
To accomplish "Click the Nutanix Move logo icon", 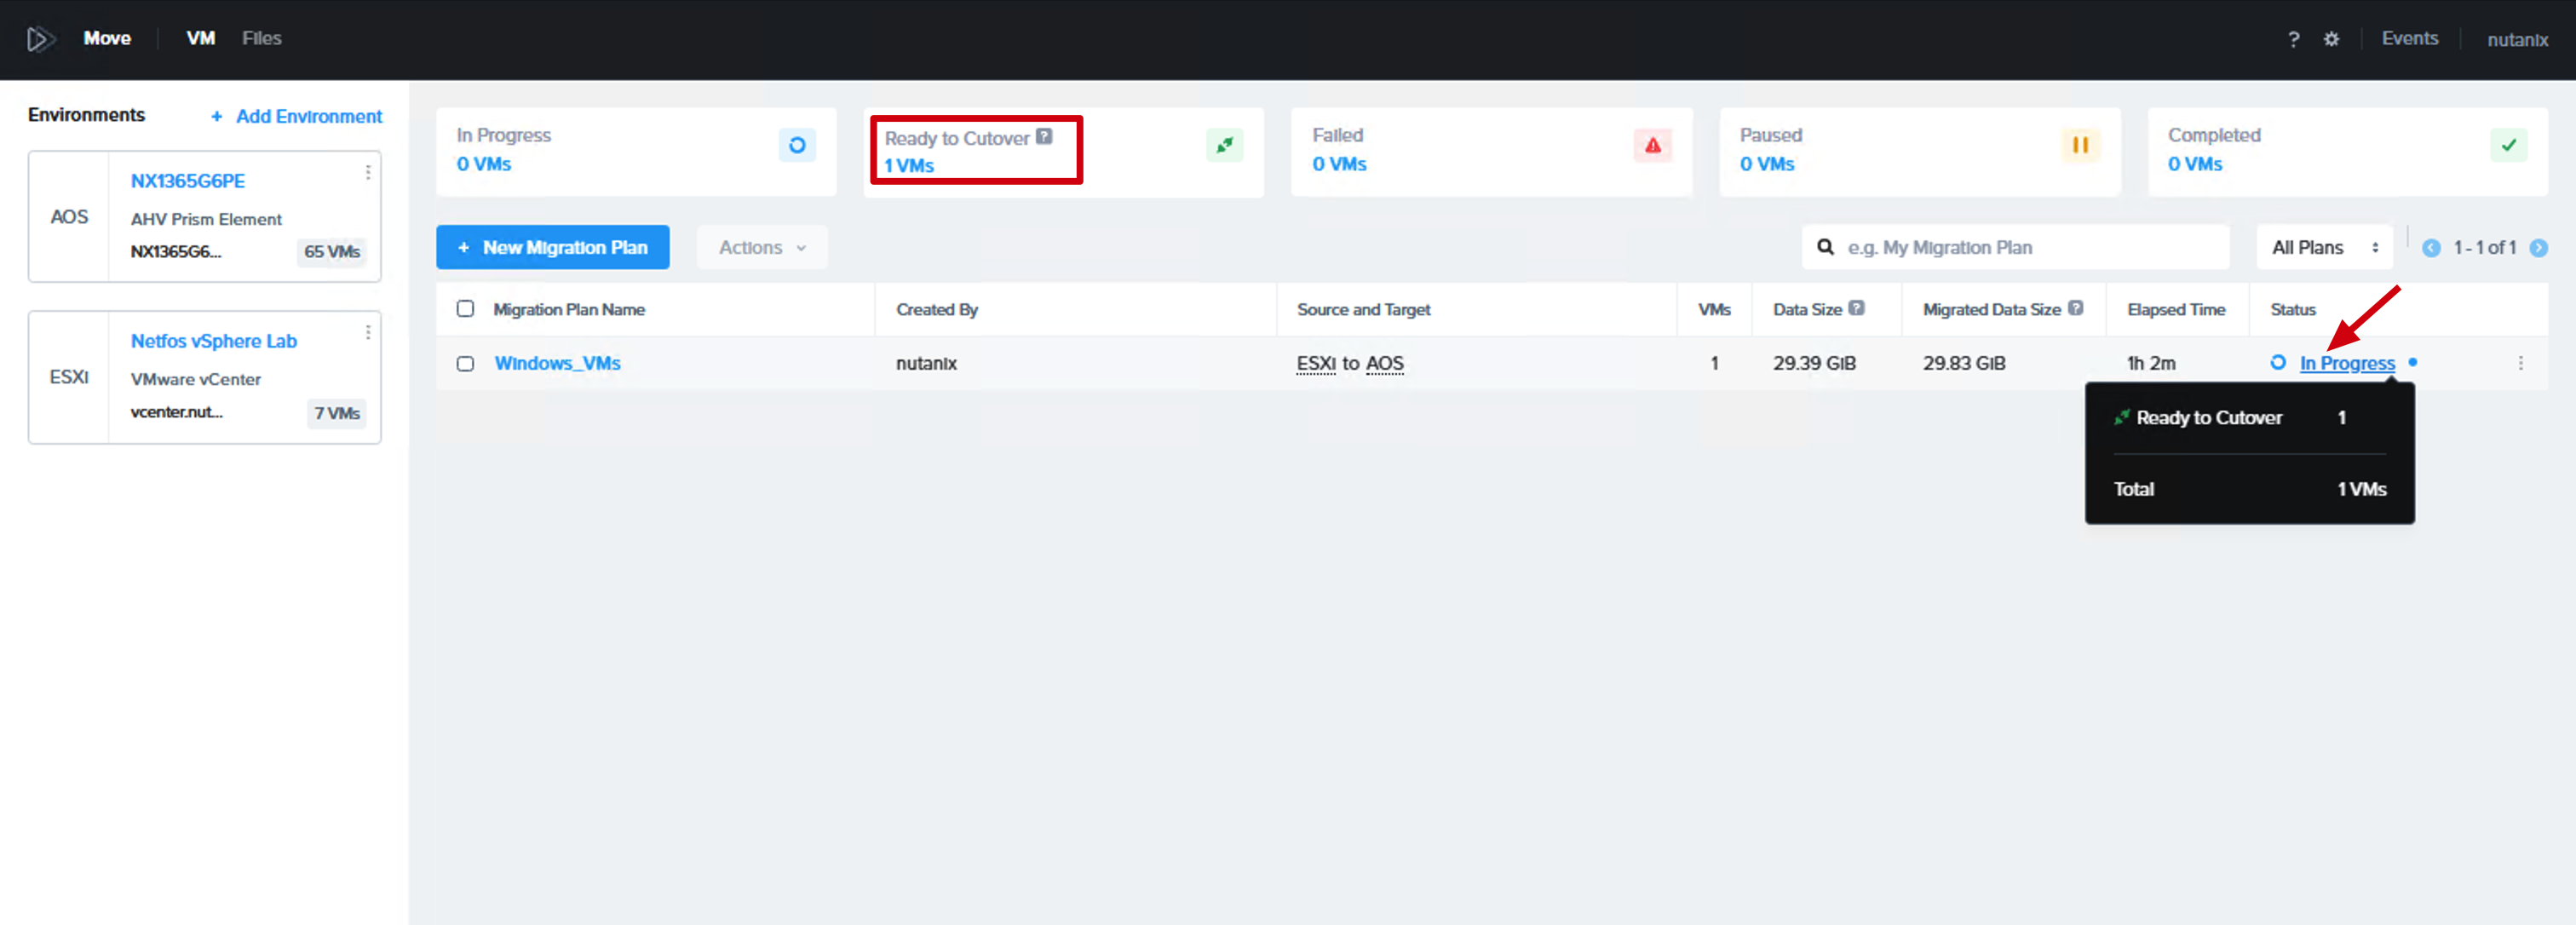I will [x=40, y=39].
